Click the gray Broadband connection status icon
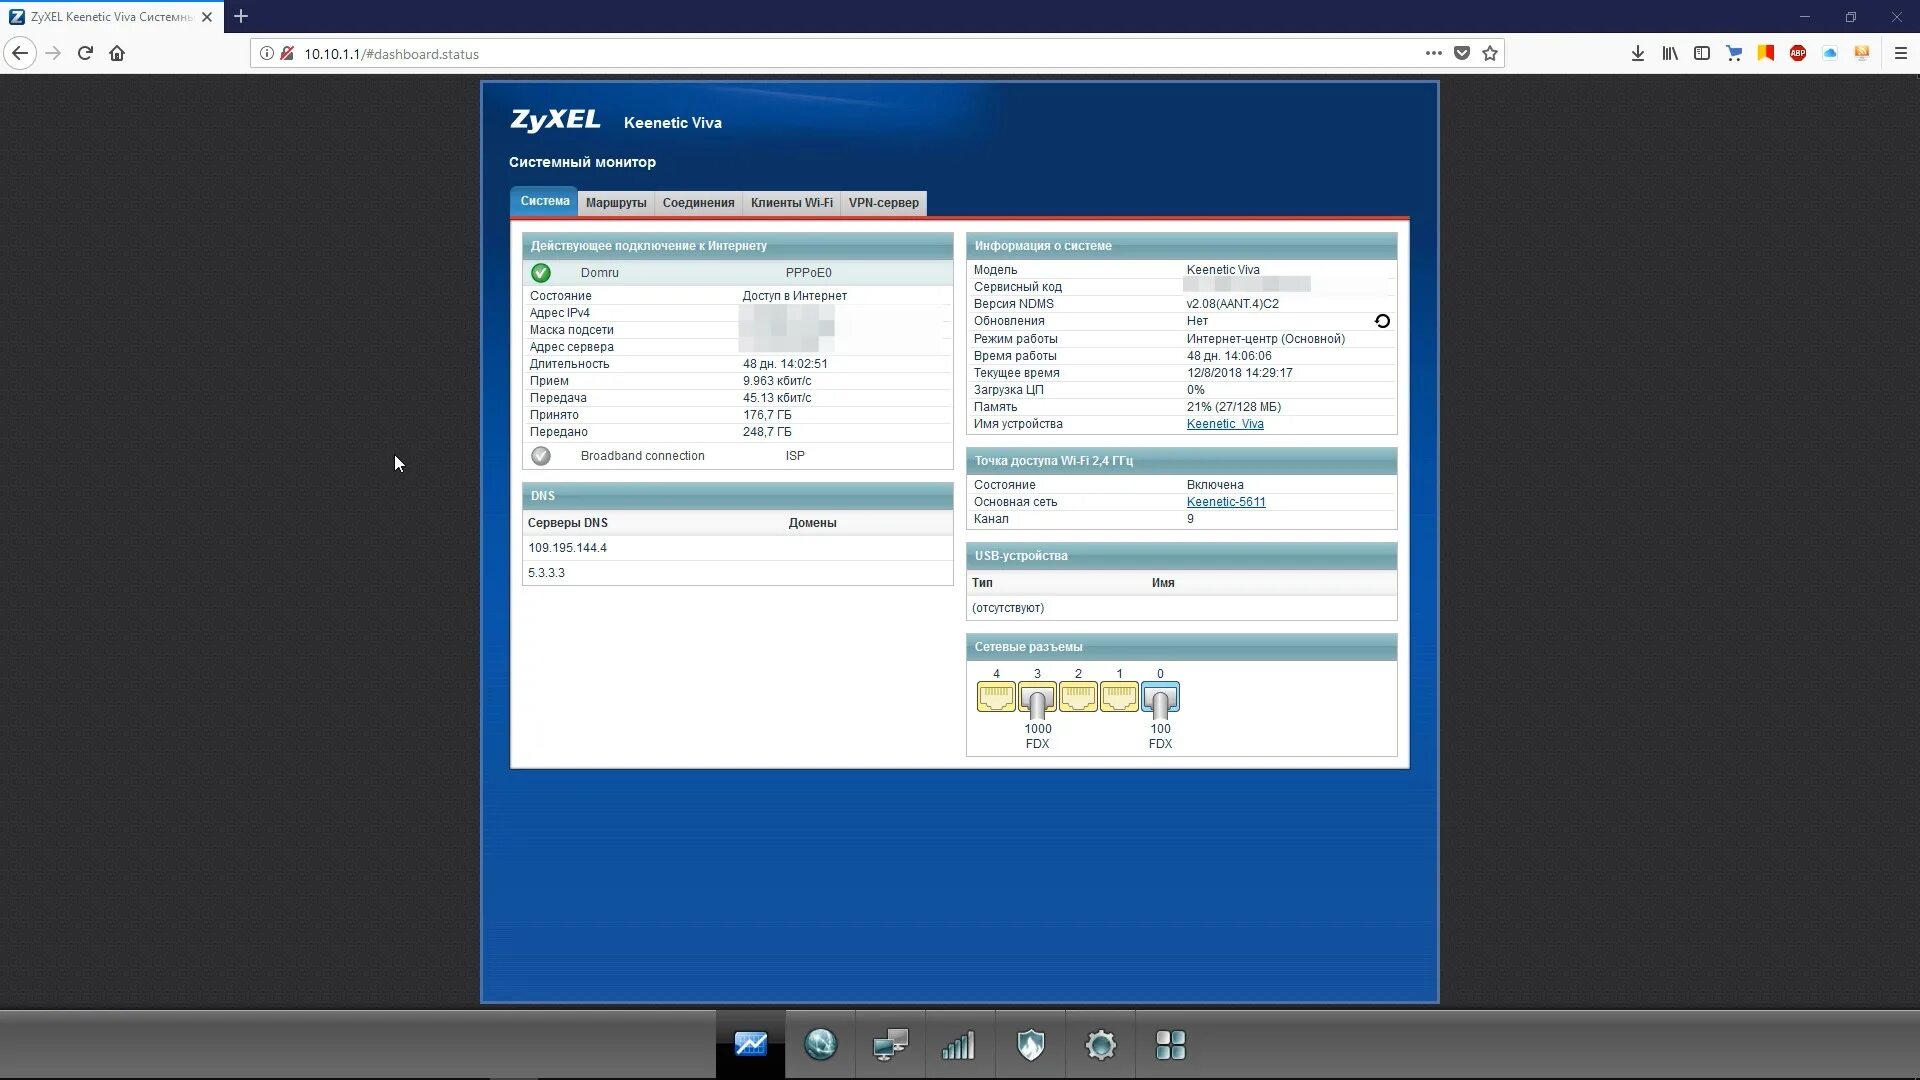Image resolution: width=1920 pixels, height=1080 pixels. coord(541,456)
